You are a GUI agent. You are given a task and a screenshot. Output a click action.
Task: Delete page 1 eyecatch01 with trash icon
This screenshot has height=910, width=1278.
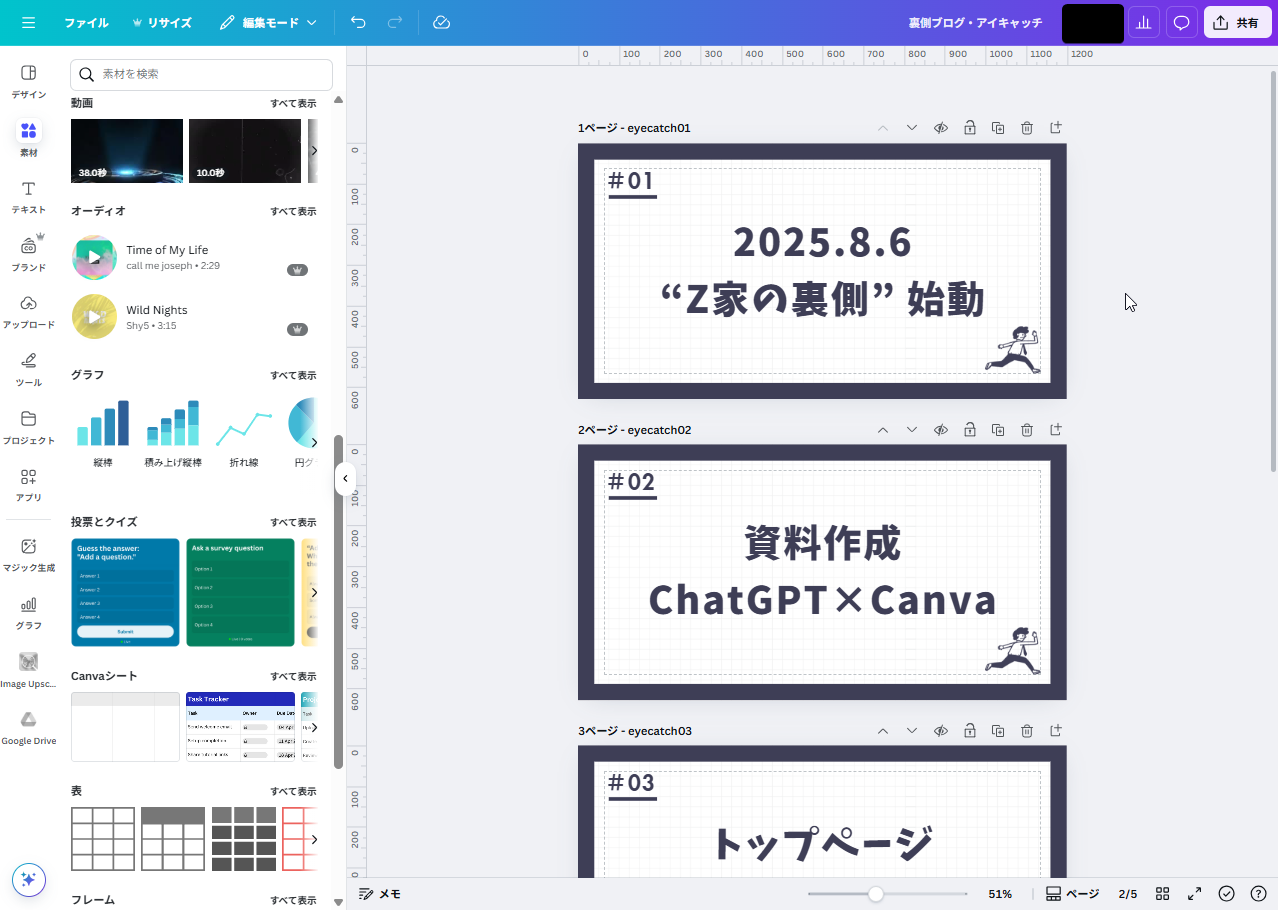1027,128
